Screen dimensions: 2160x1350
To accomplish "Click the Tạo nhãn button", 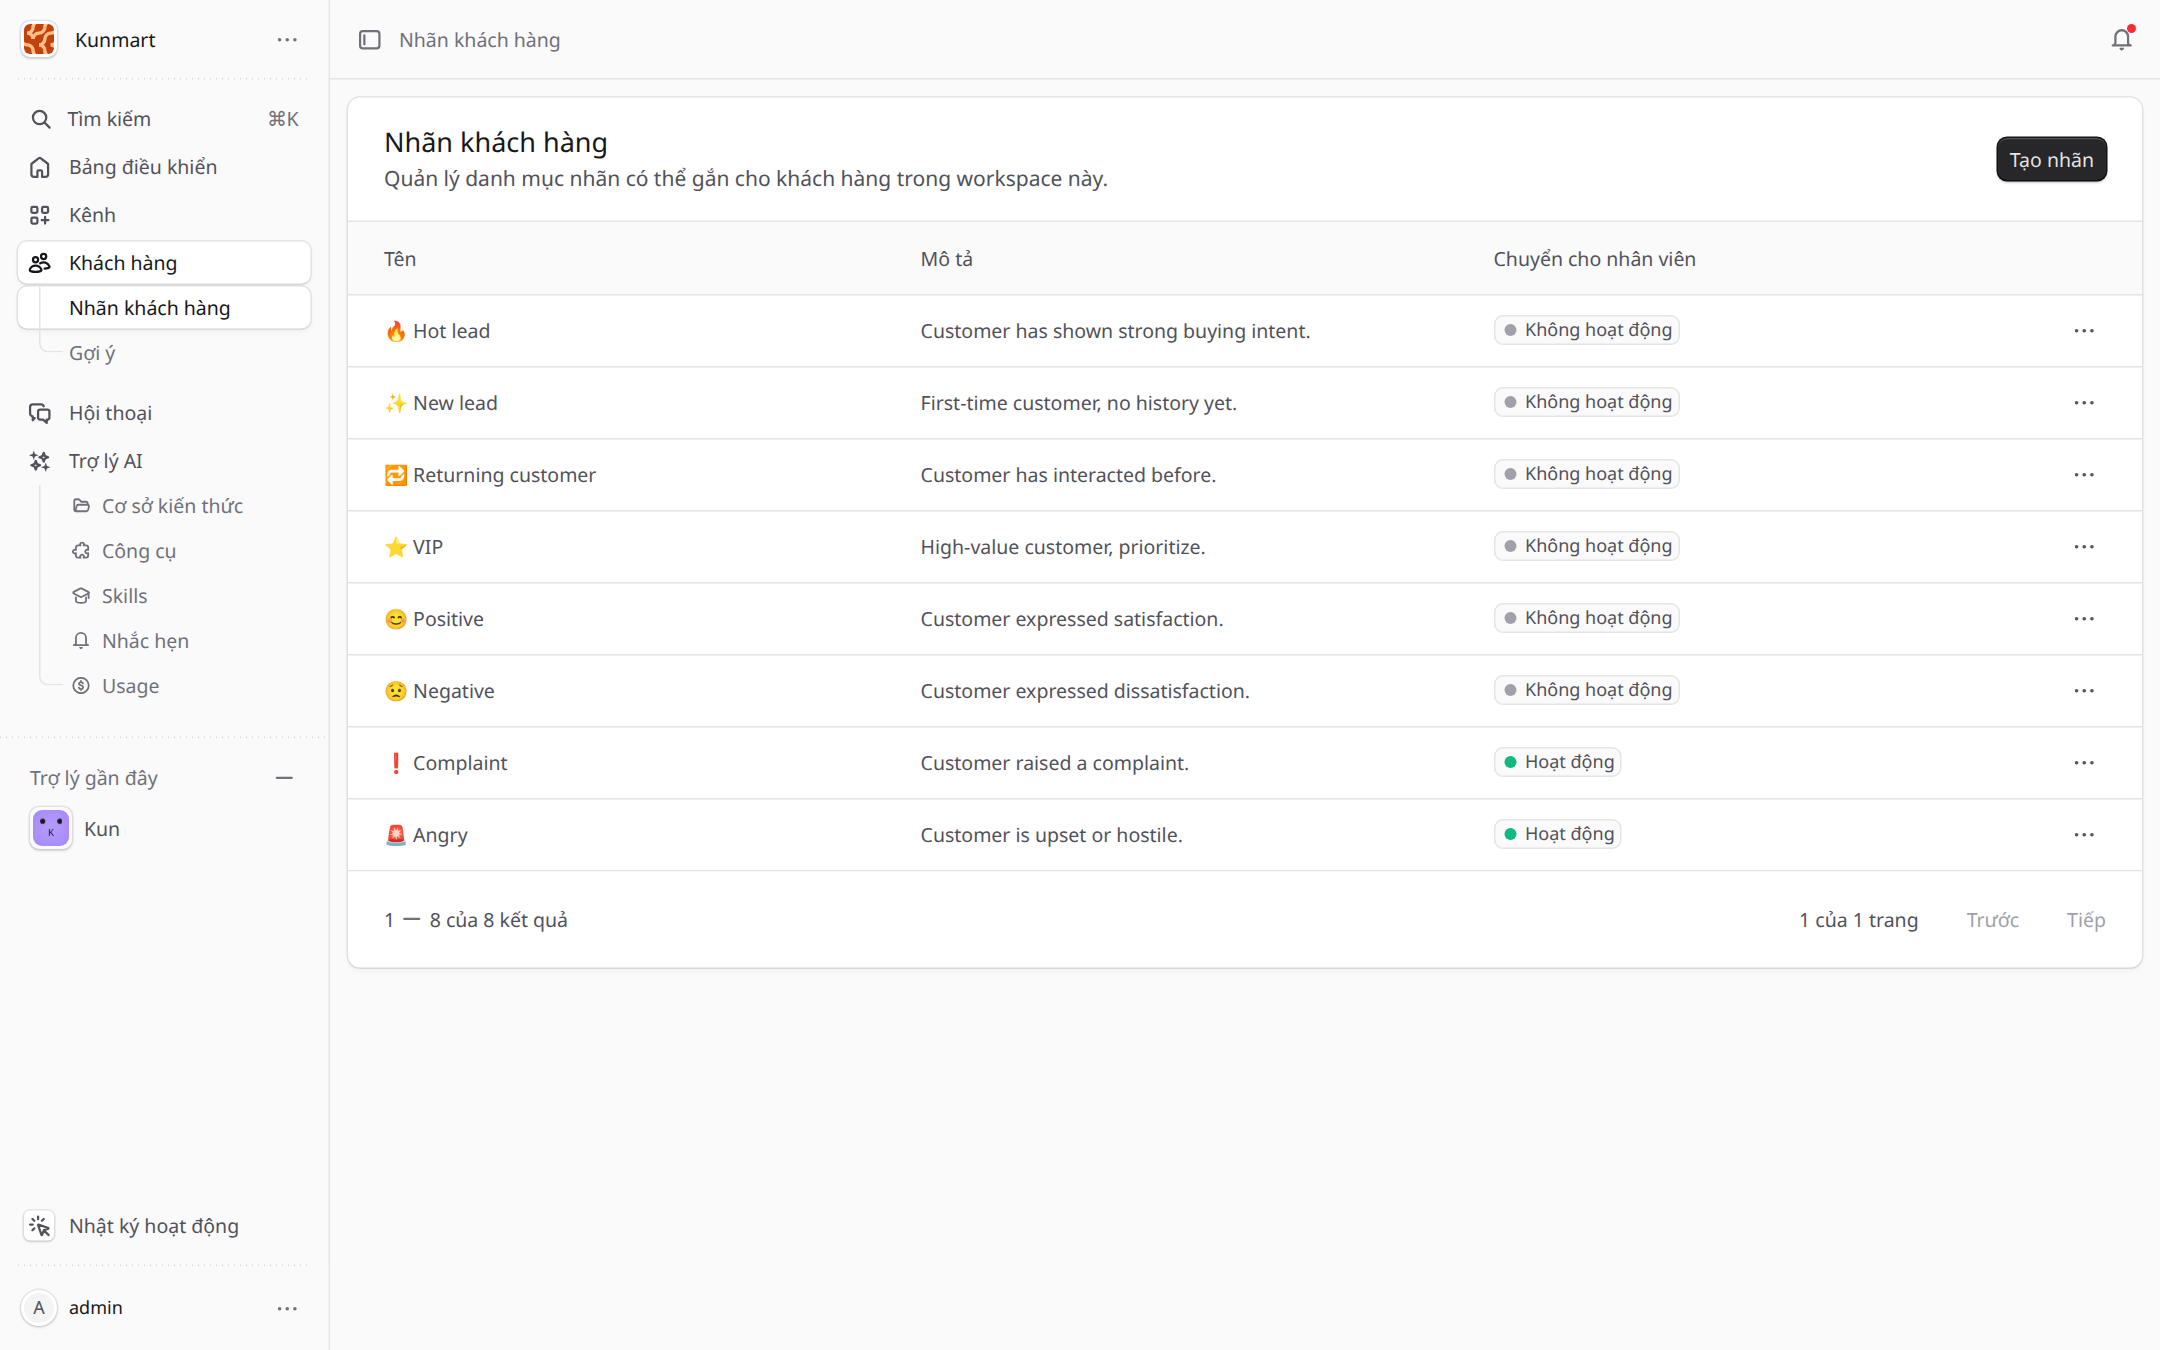I will click(2051, 160).
